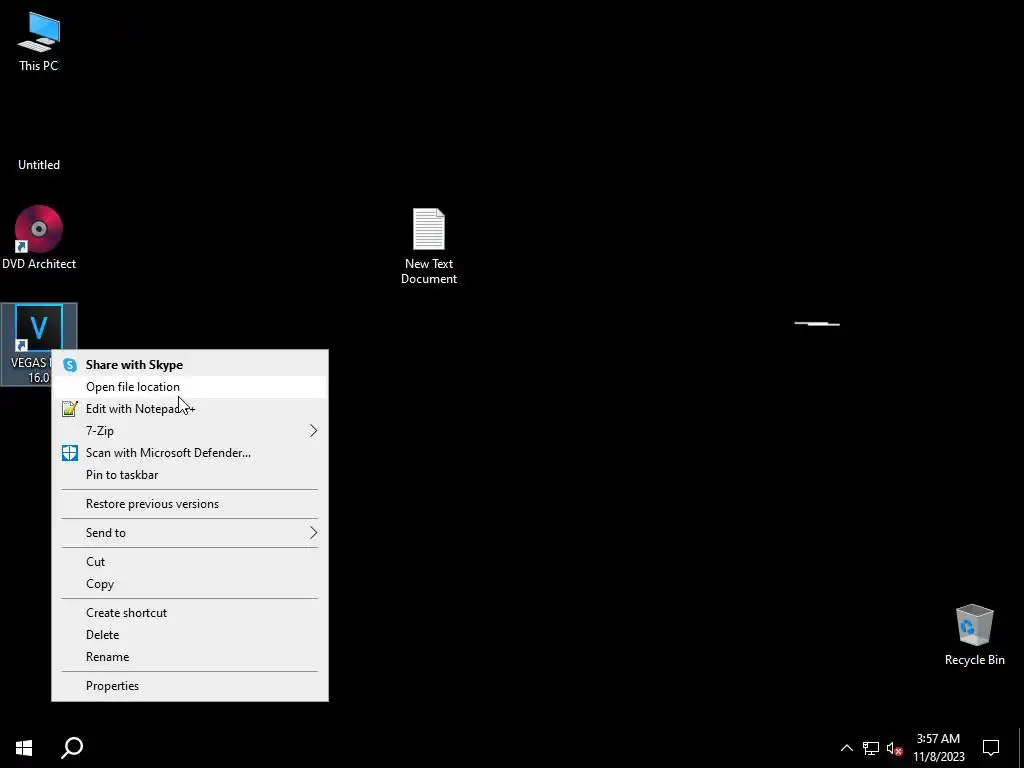Select the Untitled desktop item
This screenshot has width=1024, height=768.
pyautogui.click(x=39, y=165)
